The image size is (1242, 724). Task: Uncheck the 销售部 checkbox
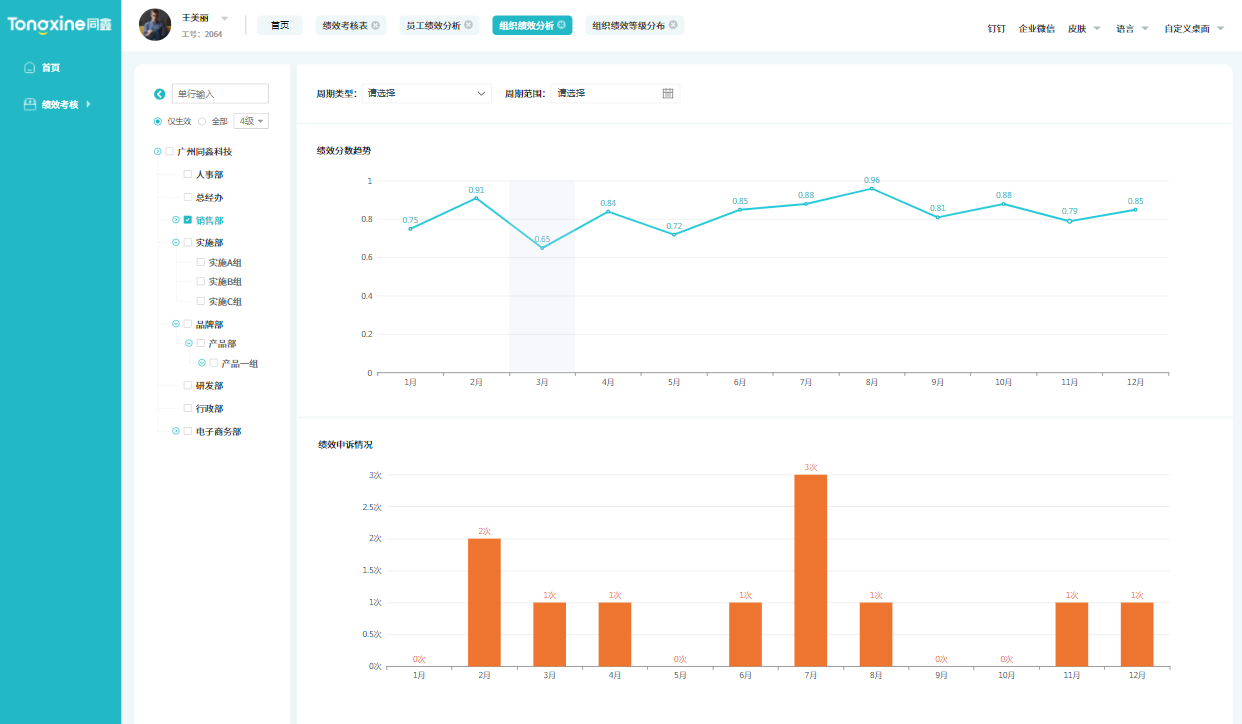(x=187, y=220)
